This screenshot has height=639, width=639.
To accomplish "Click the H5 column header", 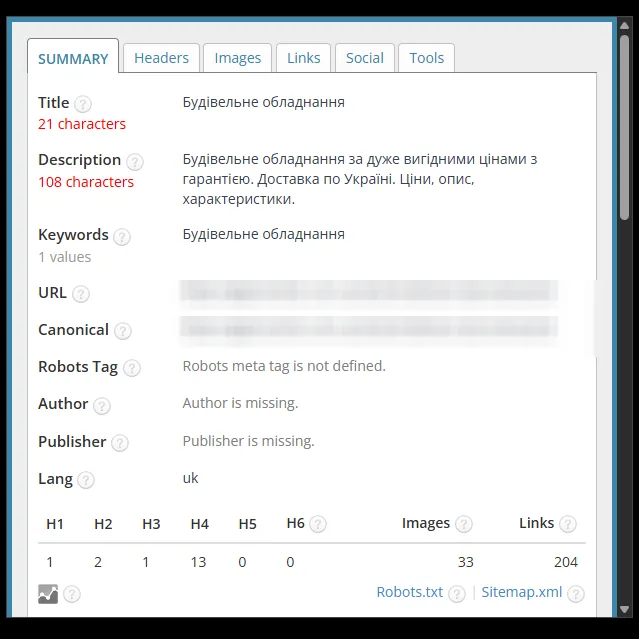I will 247,524.
